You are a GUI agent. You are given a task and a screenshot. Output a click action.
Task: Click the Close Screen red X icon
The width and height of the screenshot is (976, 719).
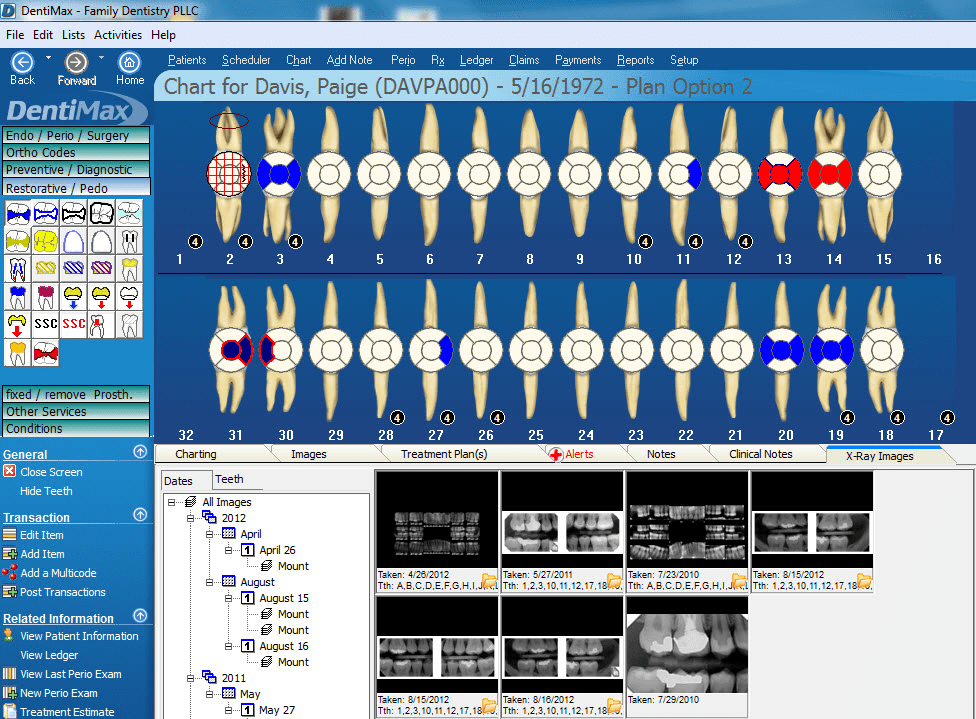coord(9,471)
